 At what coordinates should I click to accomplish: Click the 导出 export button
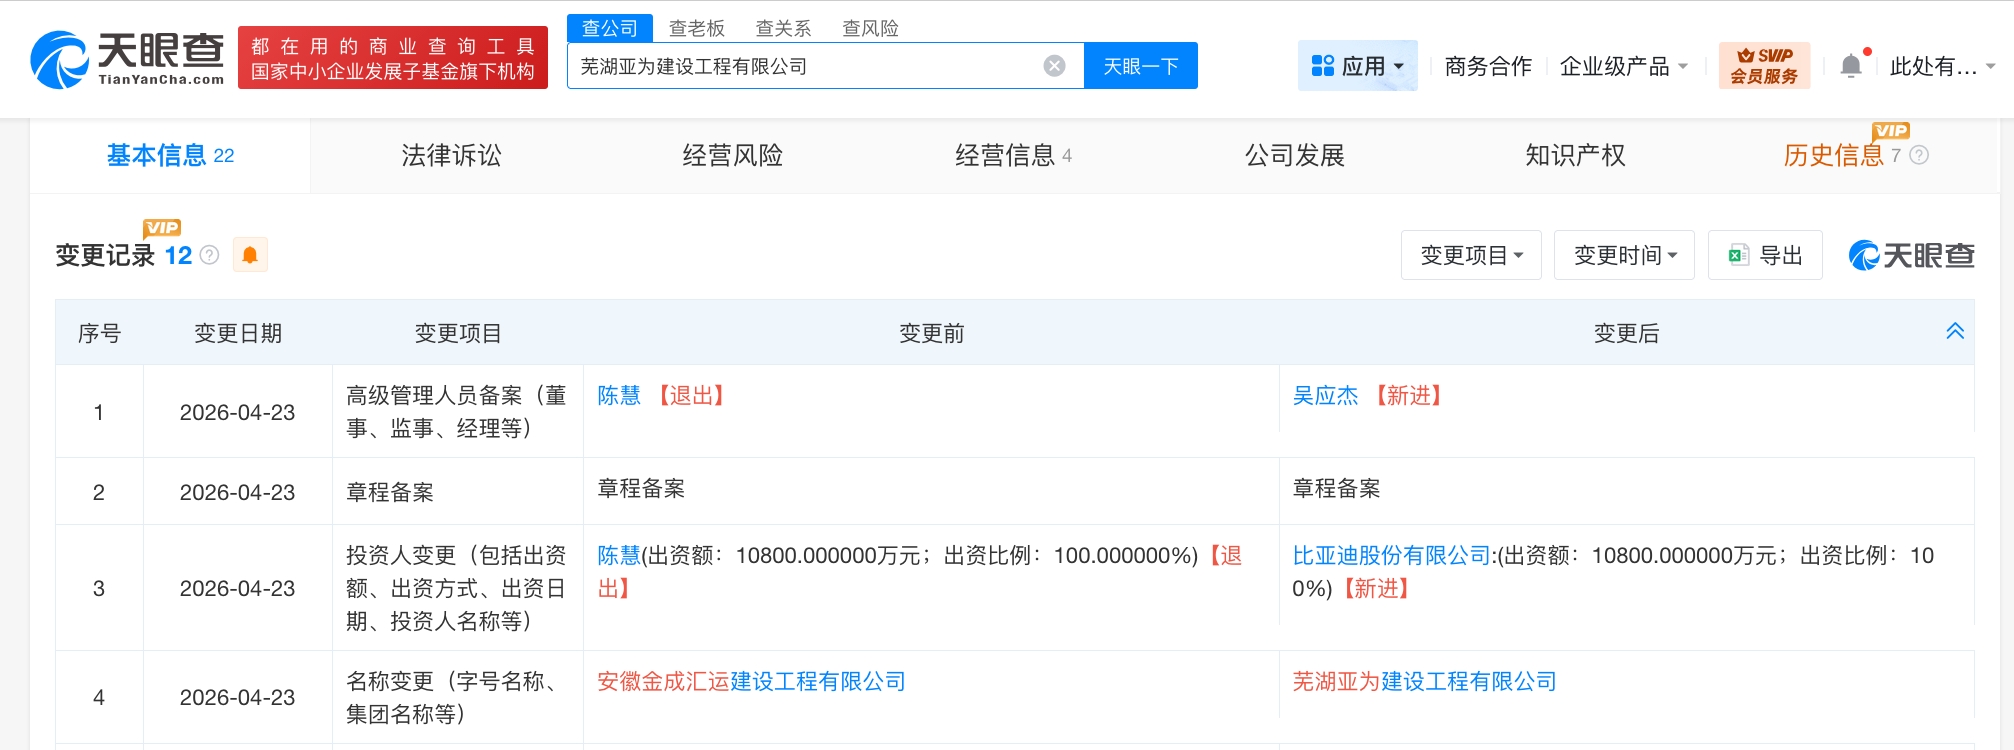pos(1766,255)
